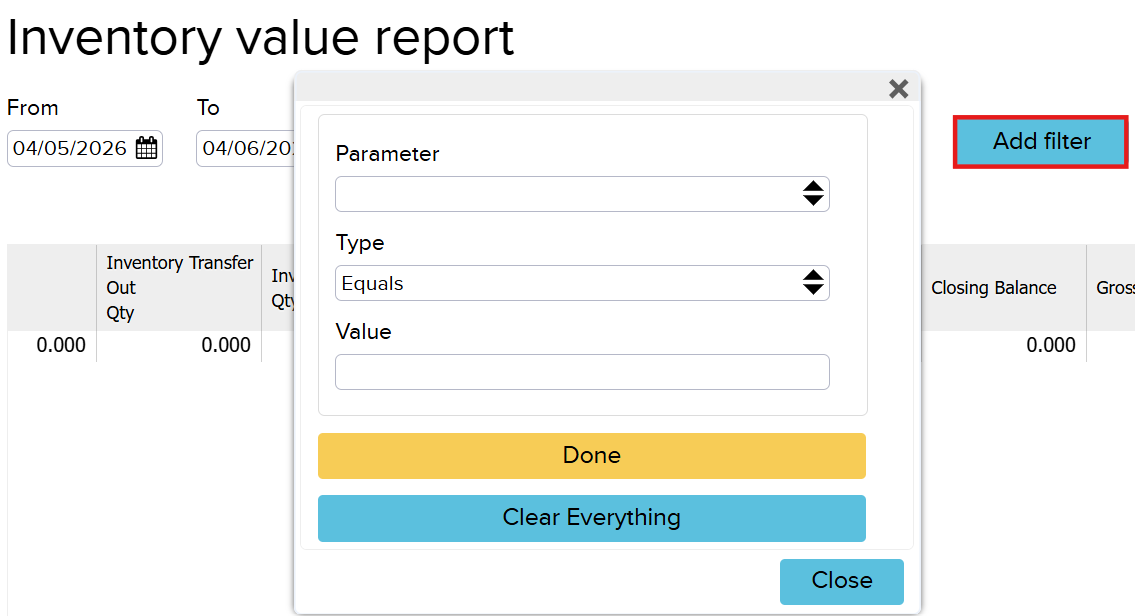Select the From date field 04/05/2026
The width and height of the screenshot is (1135, 616).
pyautogui.click(x=70, y=149)
